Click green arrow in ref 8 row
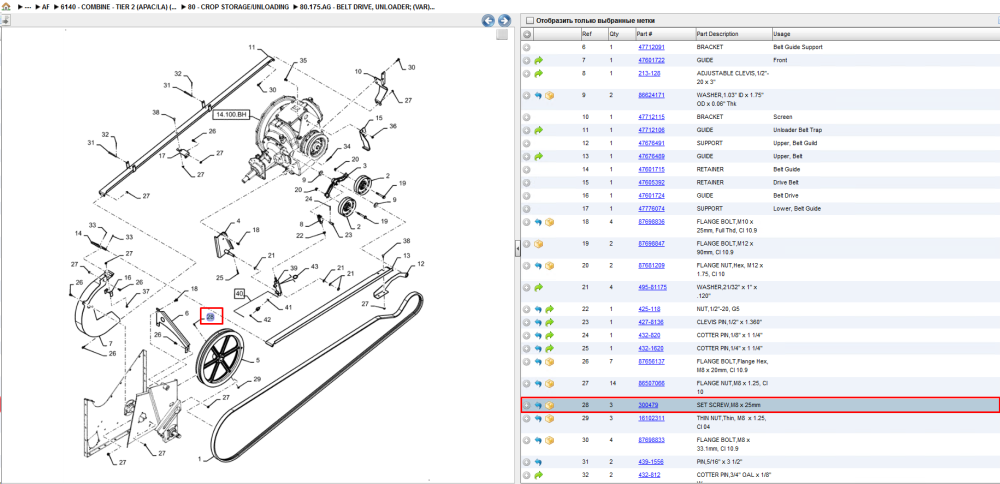The image size is (1000, 484). [538, 74]
